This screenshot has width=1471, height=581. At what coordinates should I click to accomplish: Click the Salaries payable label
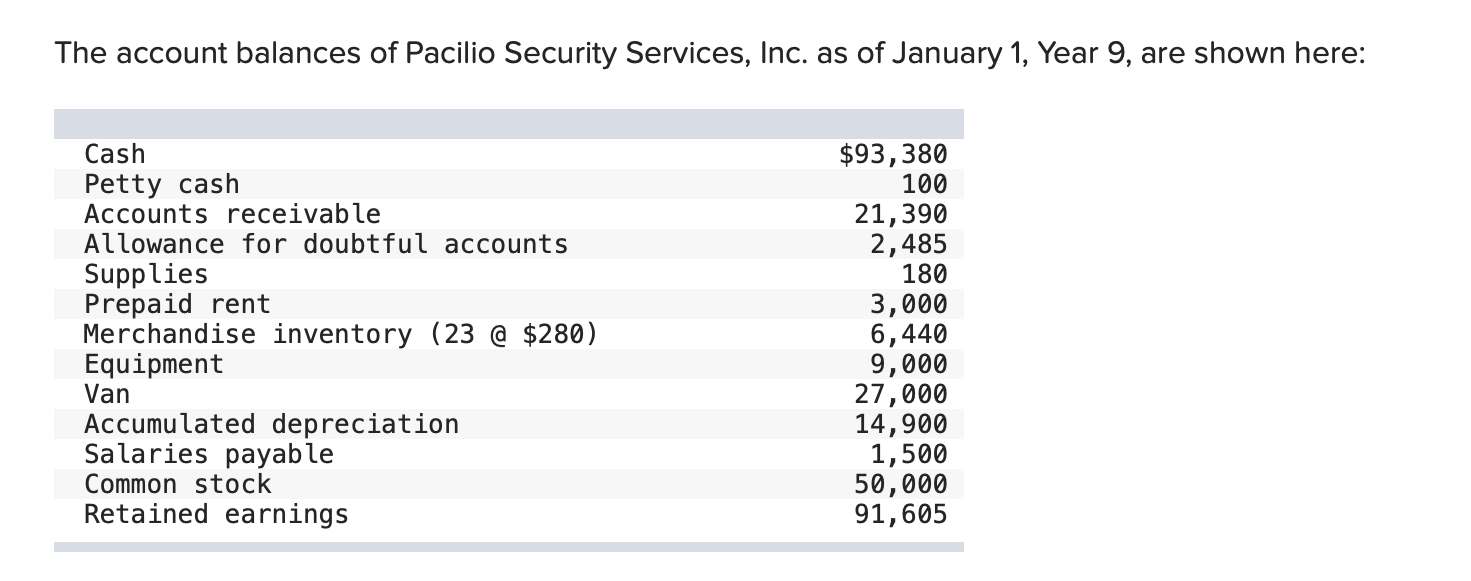pos(209,454)
